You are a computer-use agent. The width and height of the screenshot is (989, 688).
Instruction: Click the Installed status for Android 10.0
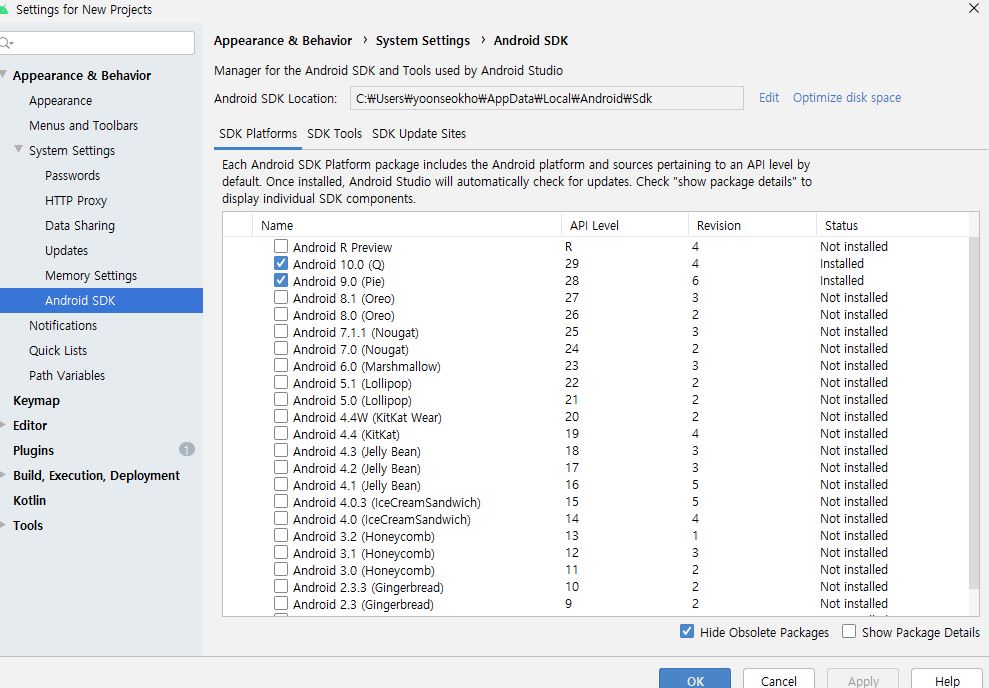(x=841, y=264)
